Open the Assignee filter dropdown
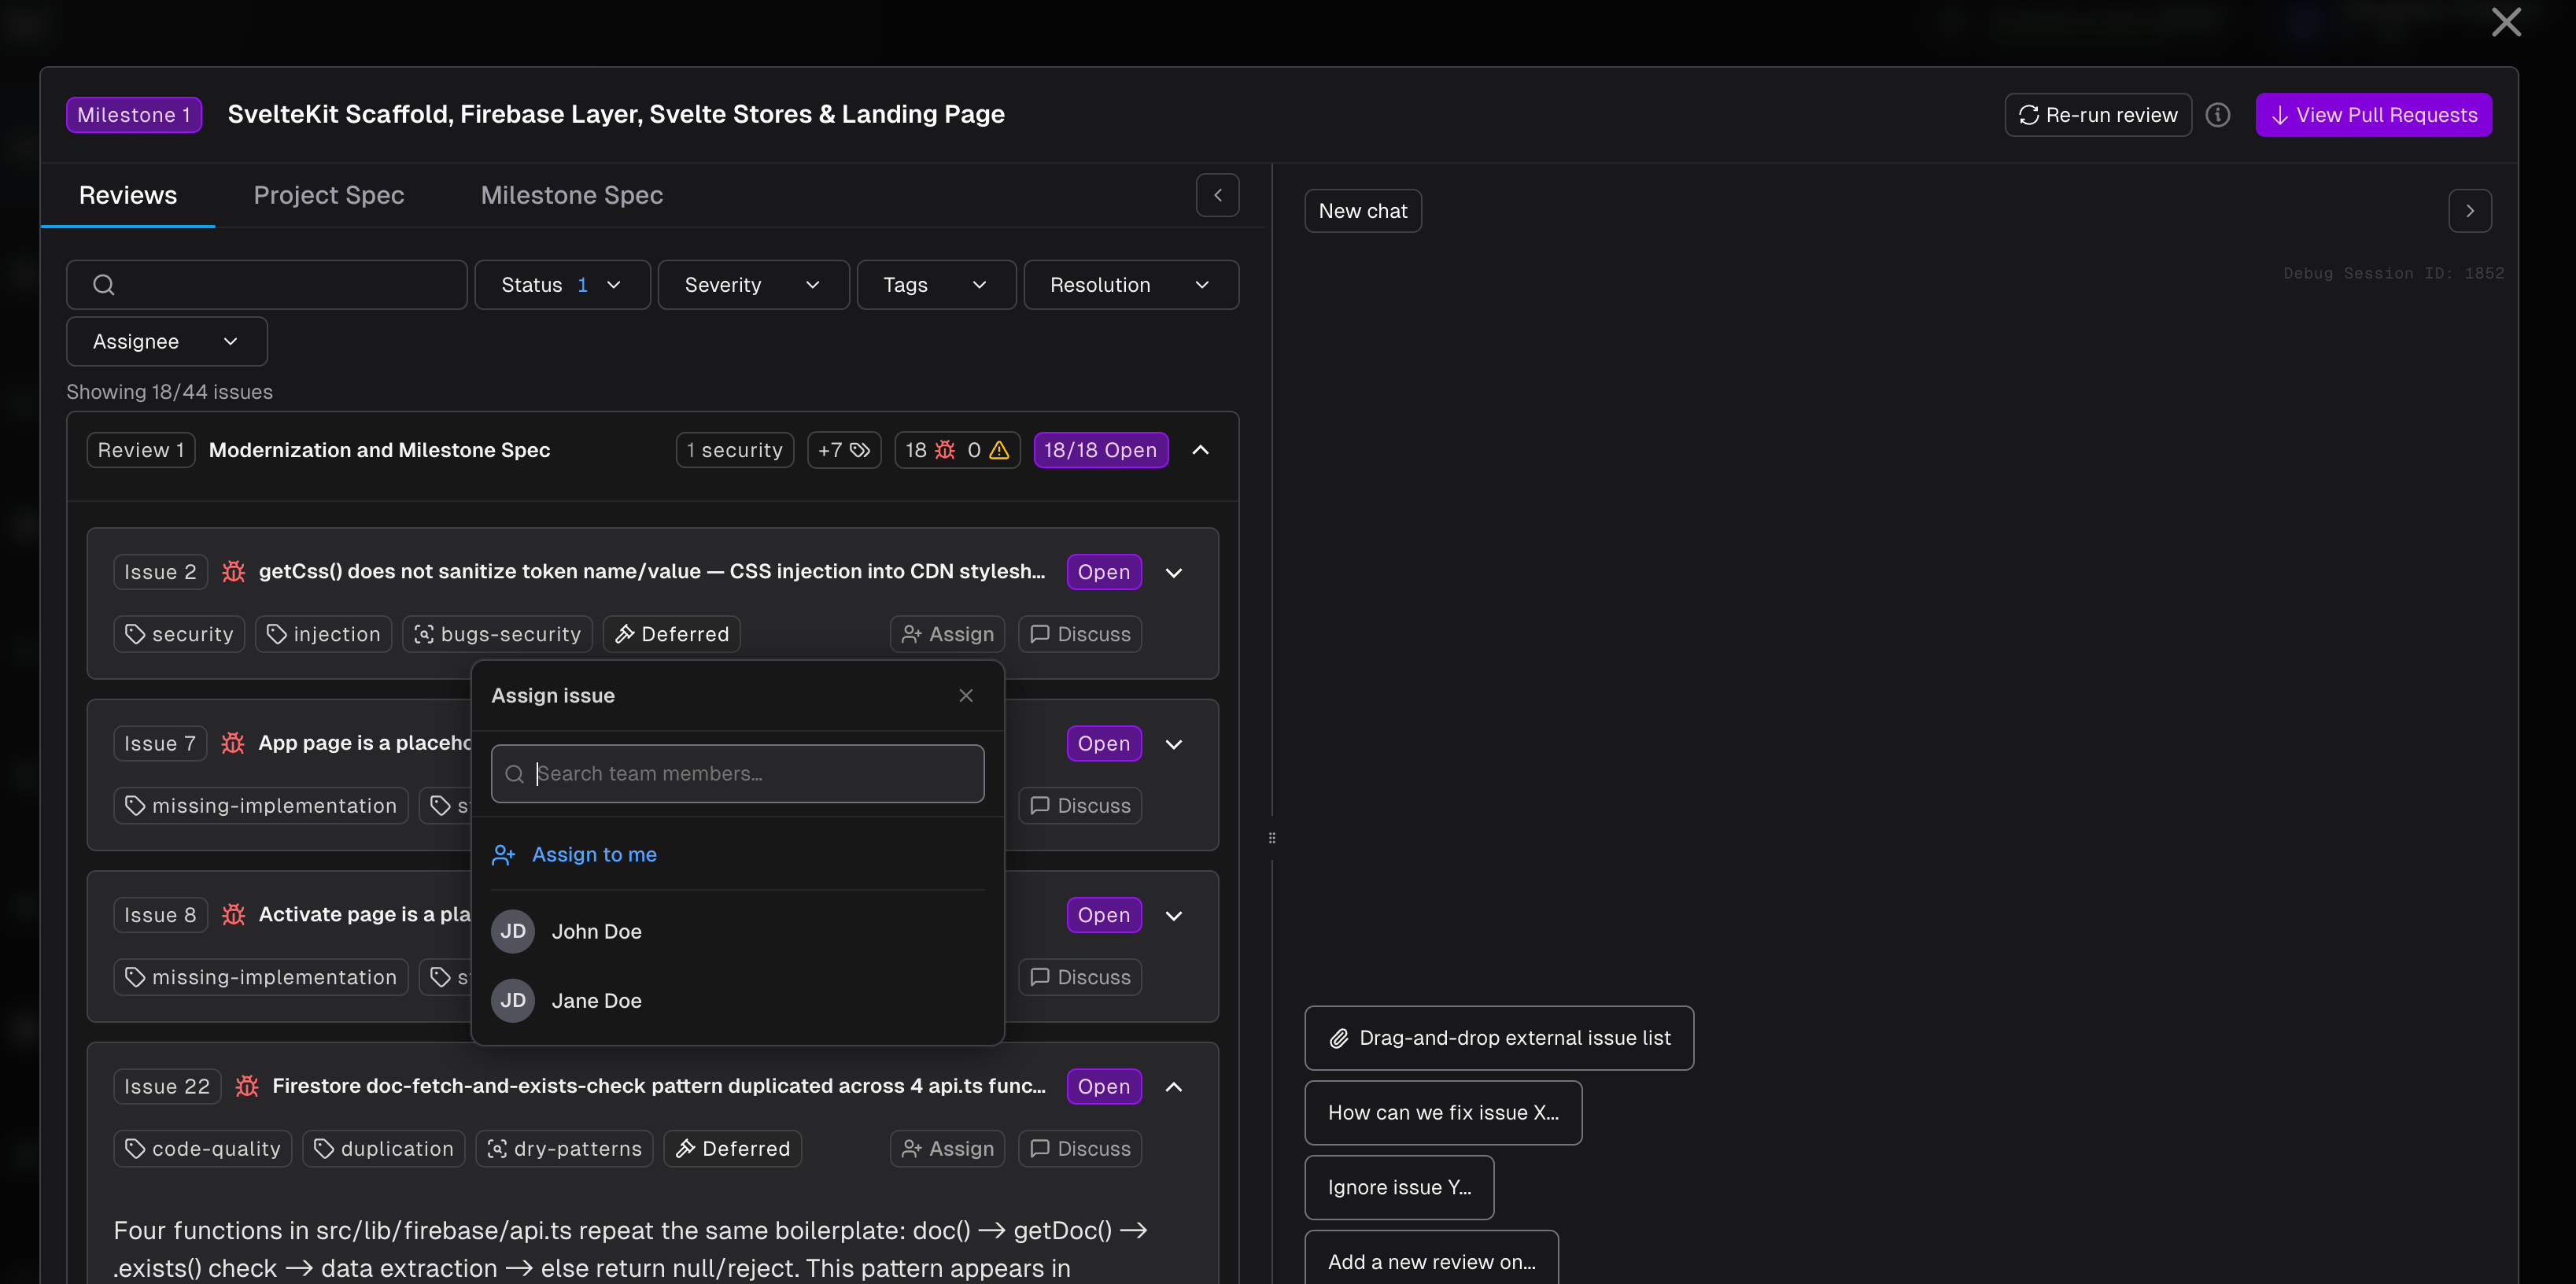2576x1284 pixels. (167, 341)
